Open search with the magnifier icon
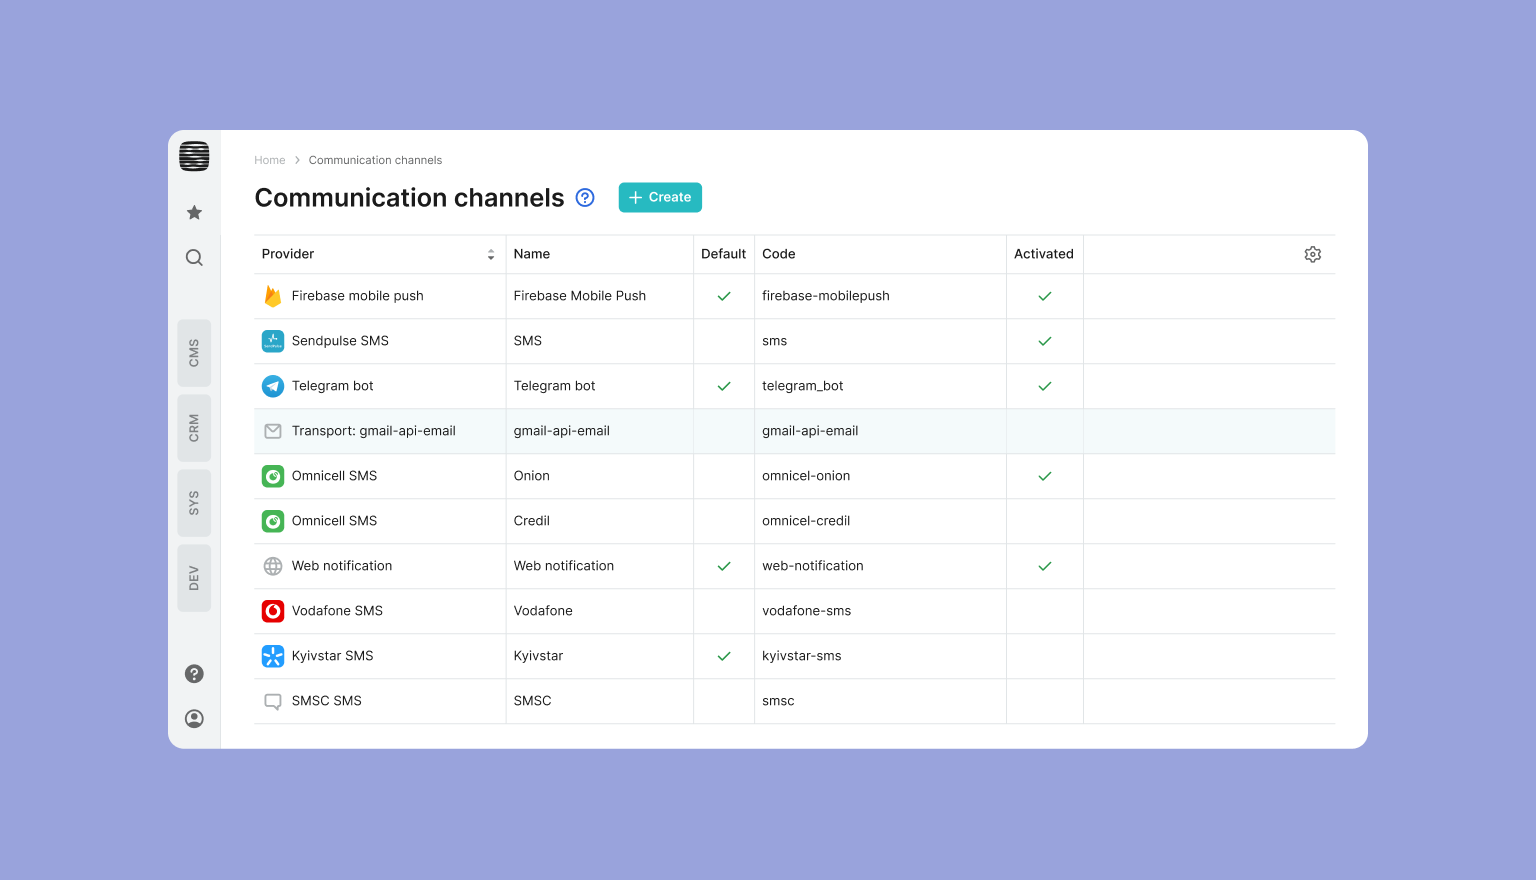This screenshot has height=880, width=1536. [x=194, y=258]
